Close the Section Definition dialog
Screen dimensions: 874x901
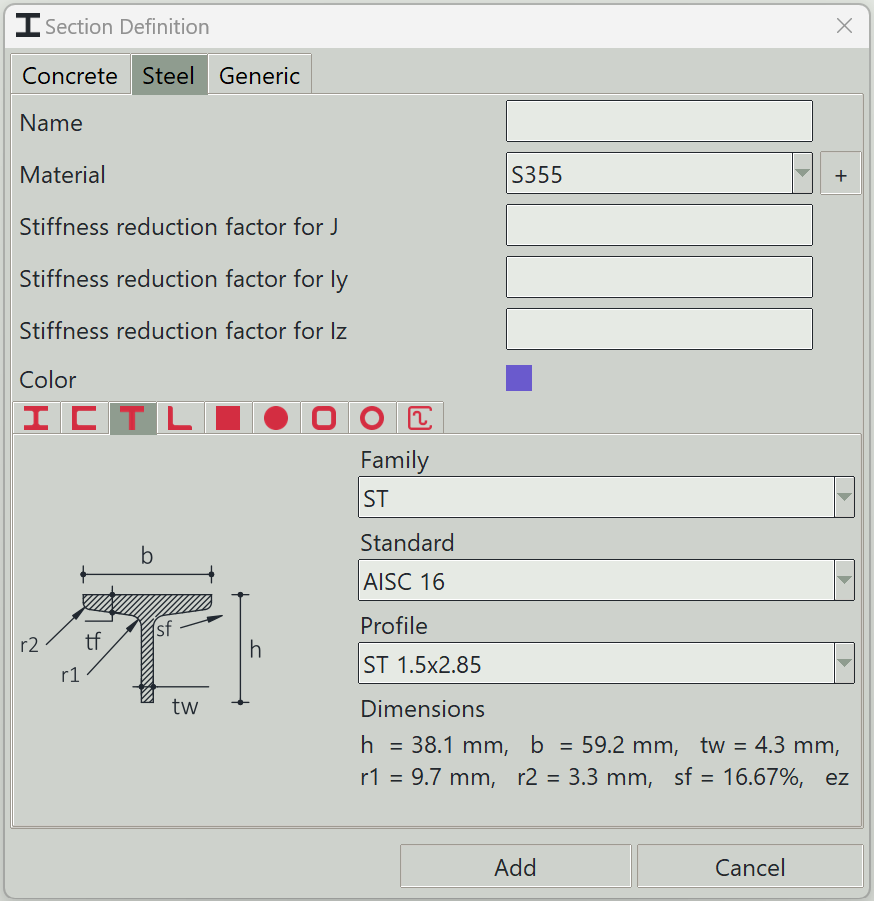pos(844,26)
